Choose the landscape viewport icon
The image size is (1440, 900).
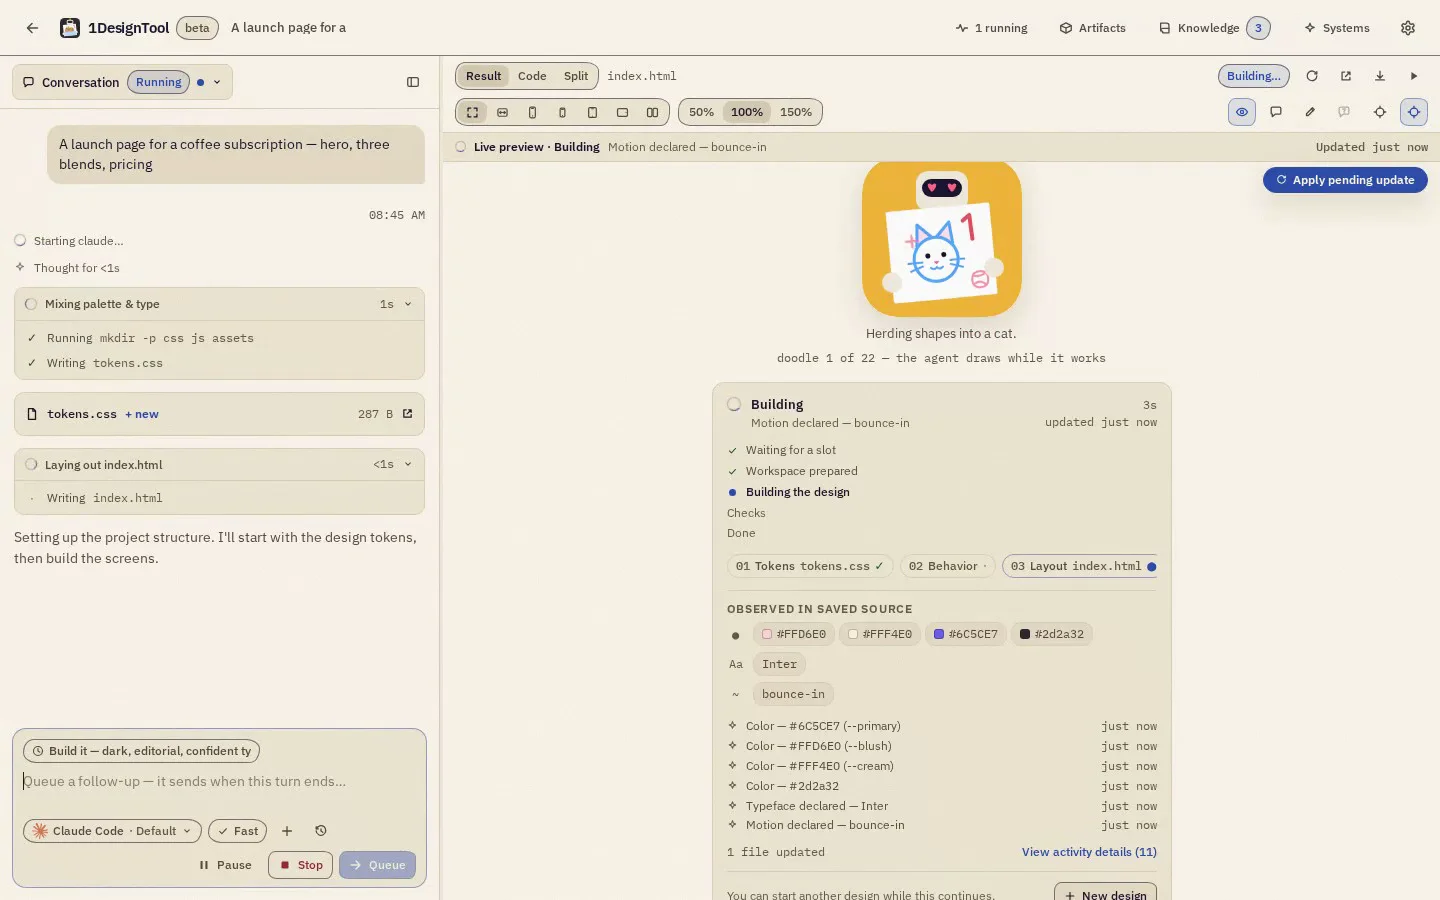[622, 112]
